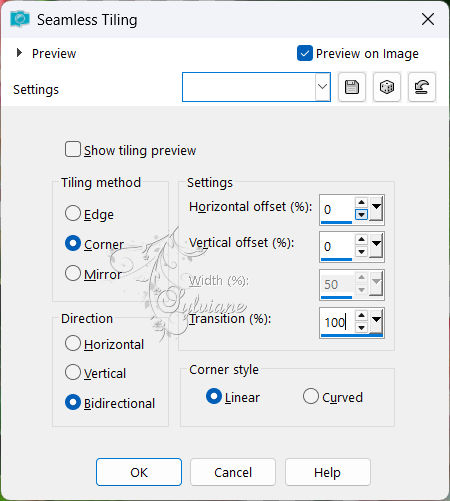This screenshot has height=501, width=450.
Task: Open Horizontal offset slider dropdown arrow
Action: 376,208
